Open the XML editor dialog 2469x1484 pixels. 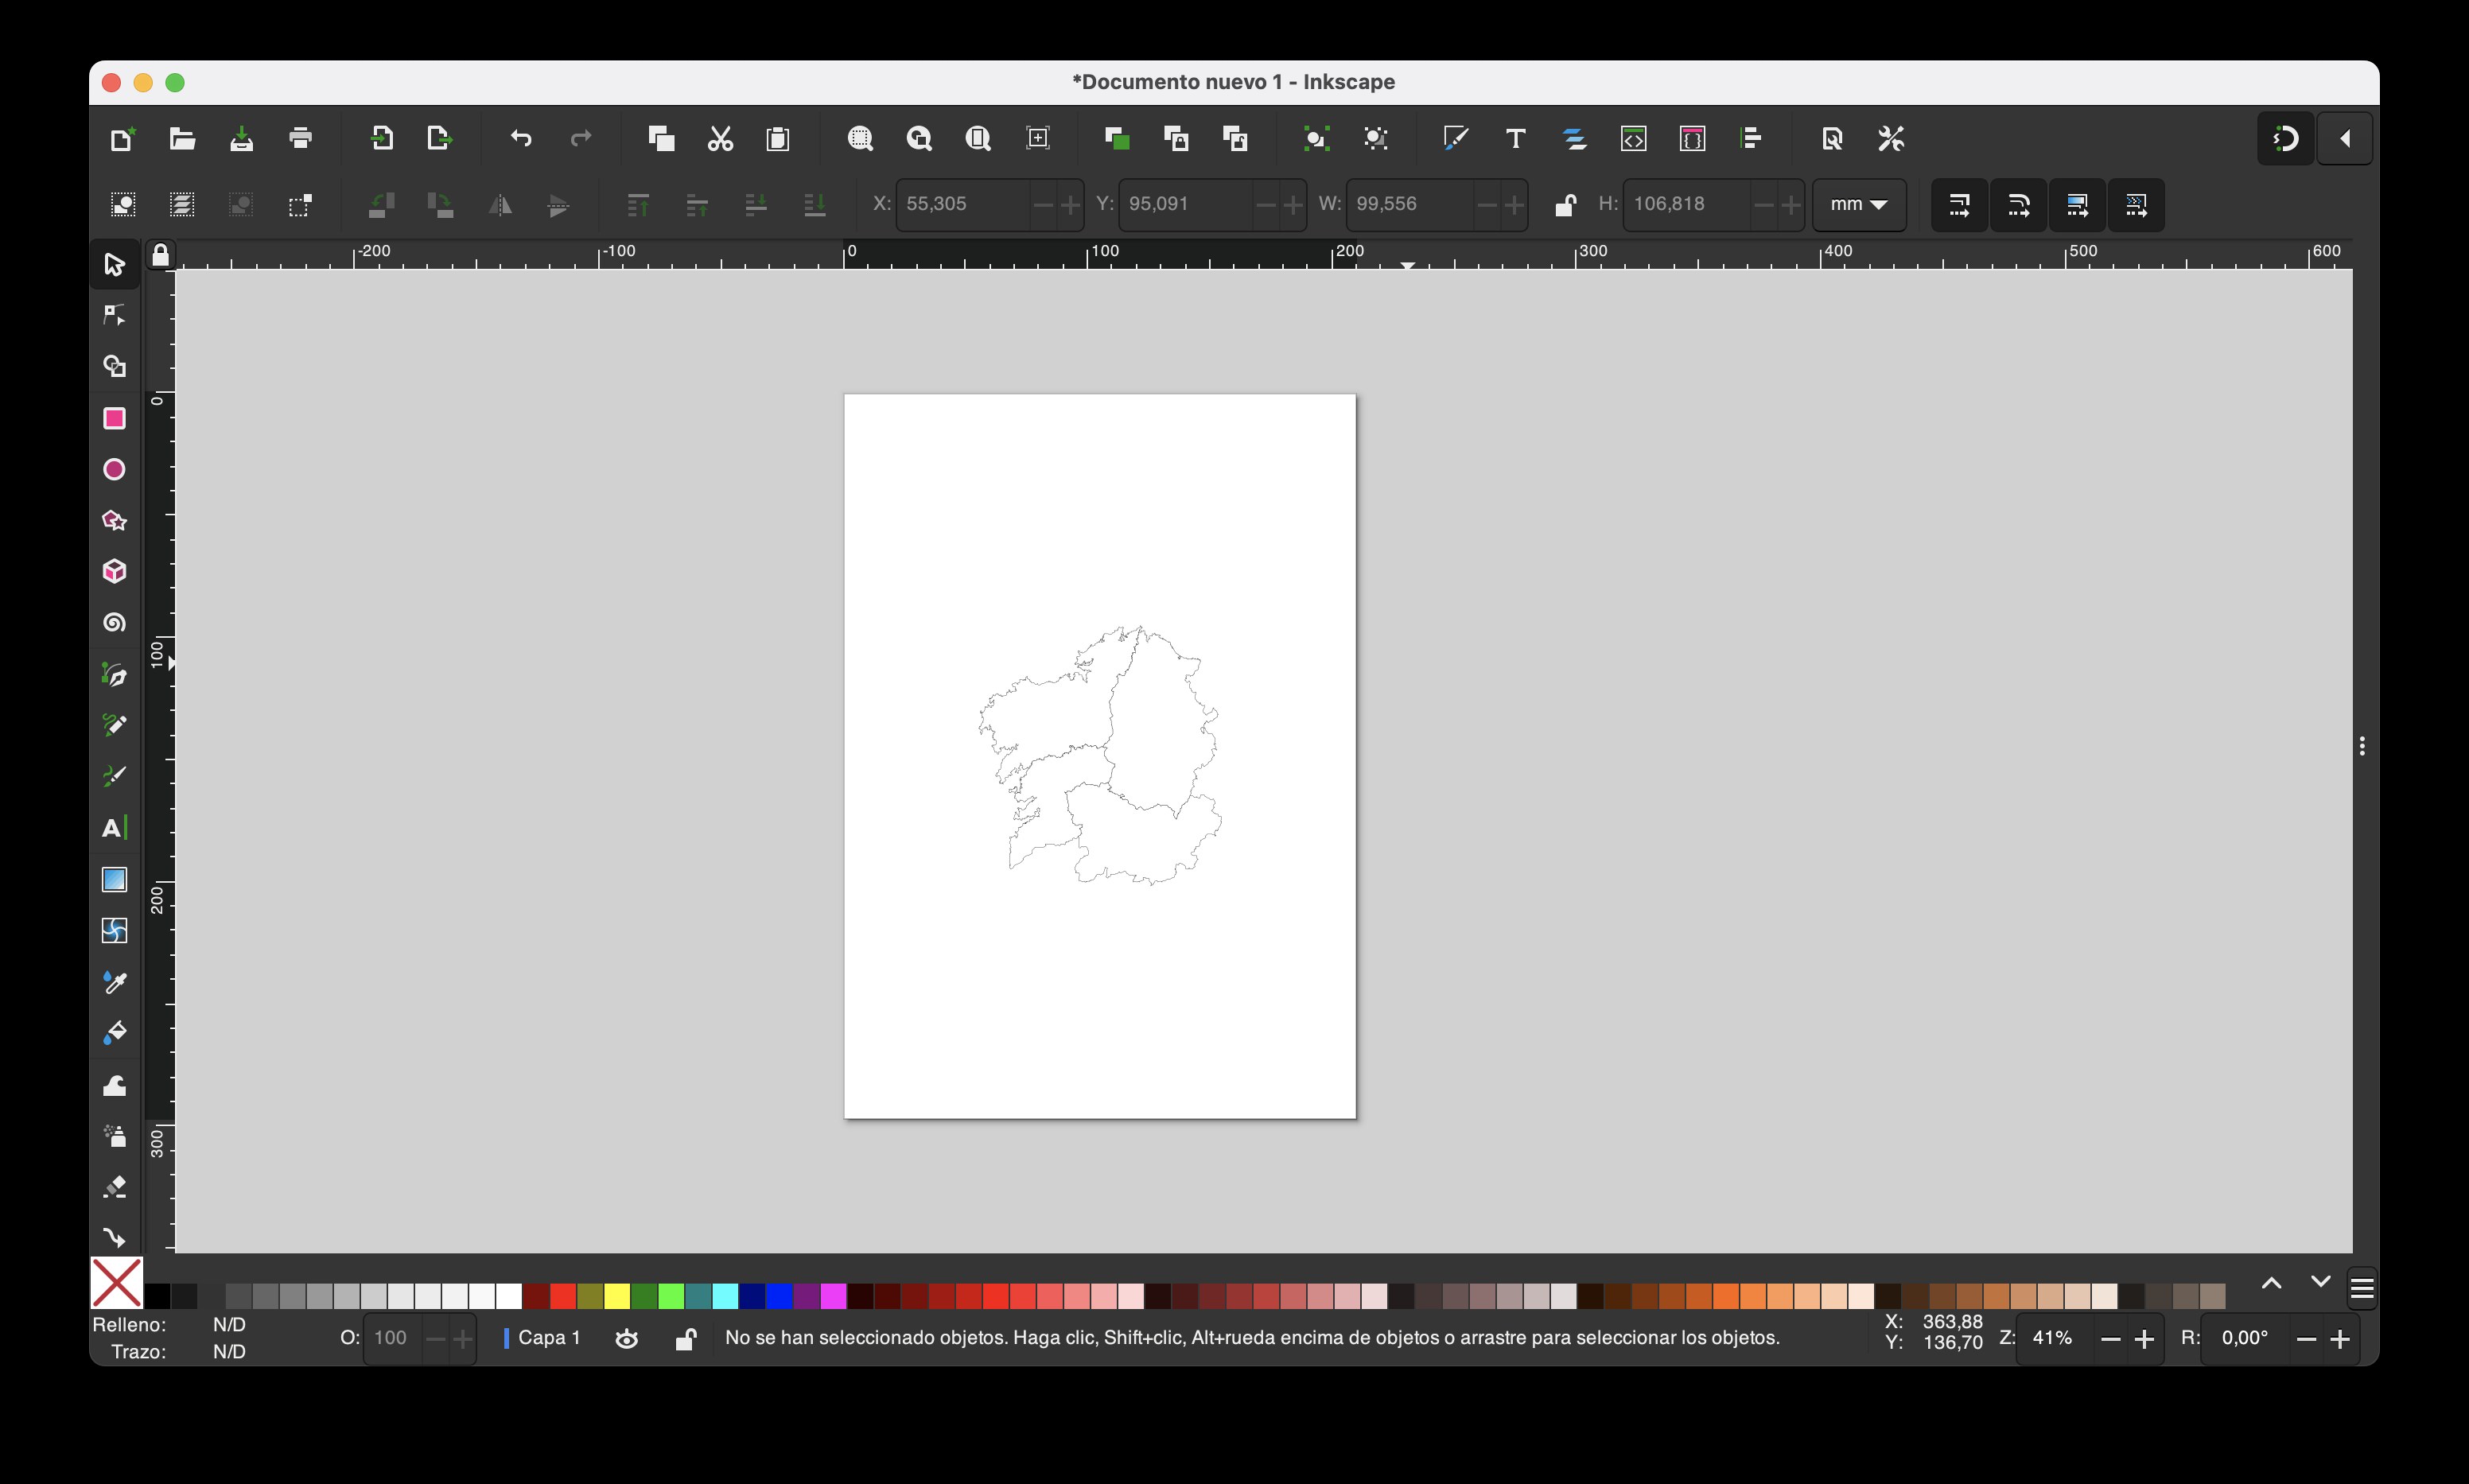tap(1633, 138)
